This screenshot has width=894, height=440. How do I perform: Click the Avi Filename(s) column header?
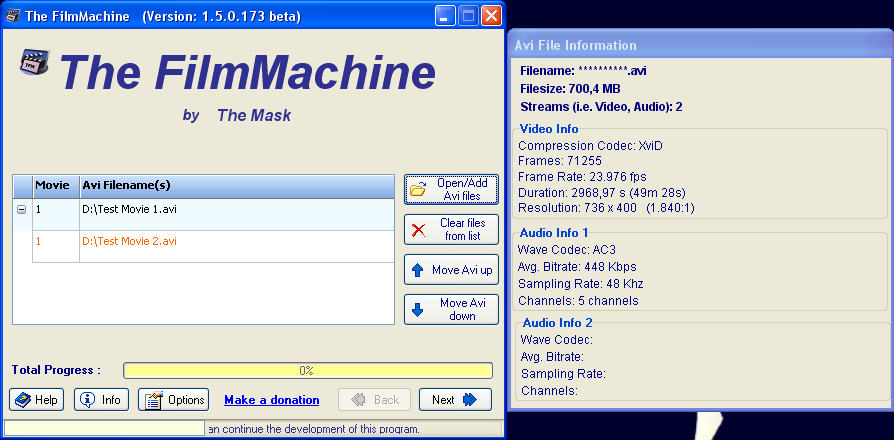click(237, 186)
